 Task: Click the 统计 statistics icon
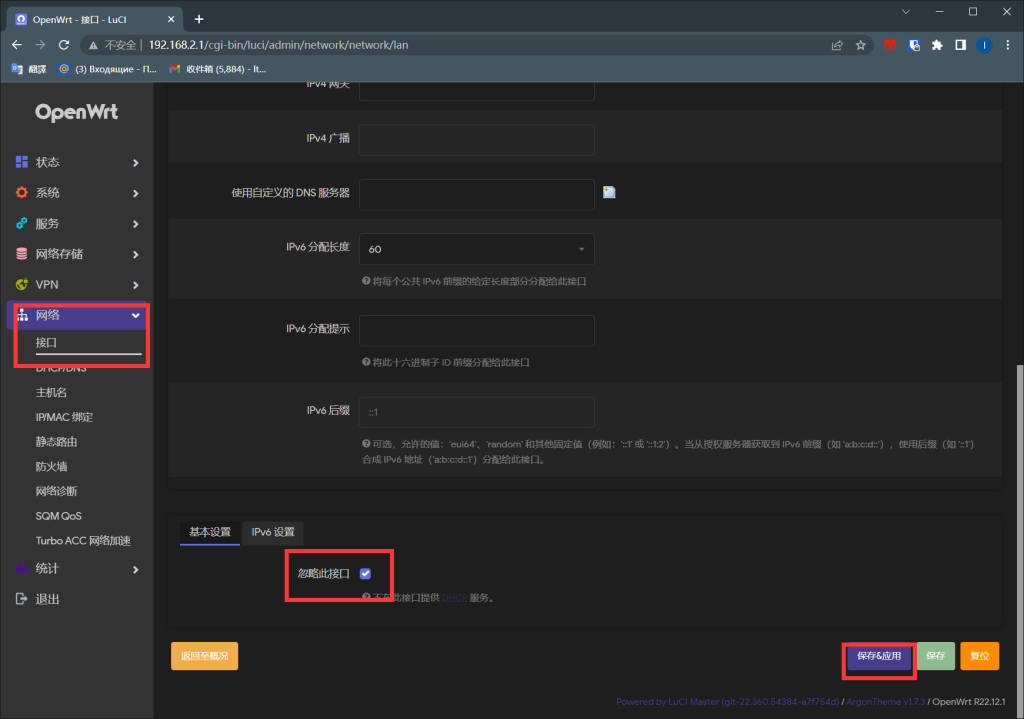tap(22, 569)
